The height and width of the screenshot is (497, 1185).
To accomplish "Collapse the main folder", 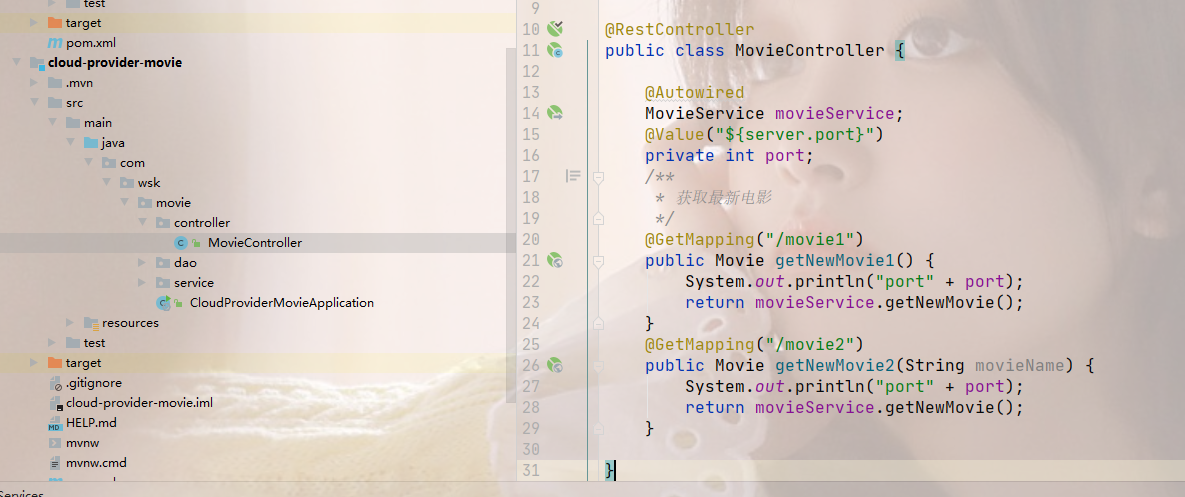I will pos(52,123).
